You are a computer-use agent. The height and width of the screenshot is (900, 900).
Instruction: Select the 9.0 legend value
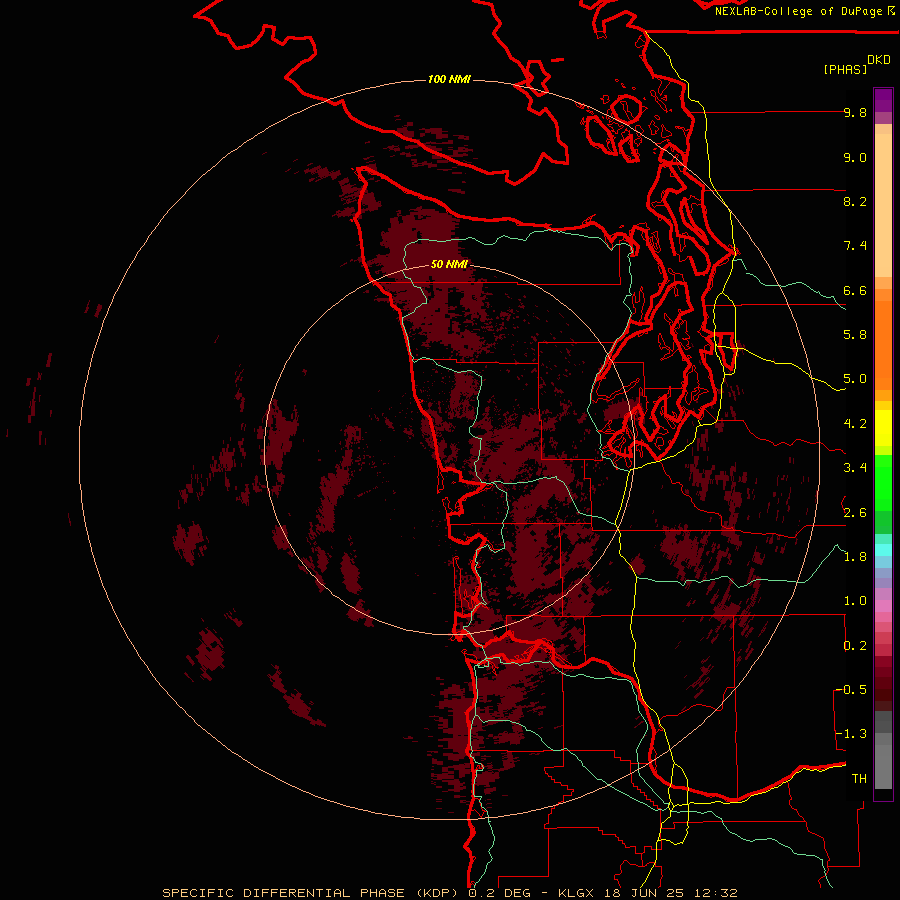coord(855,157)
